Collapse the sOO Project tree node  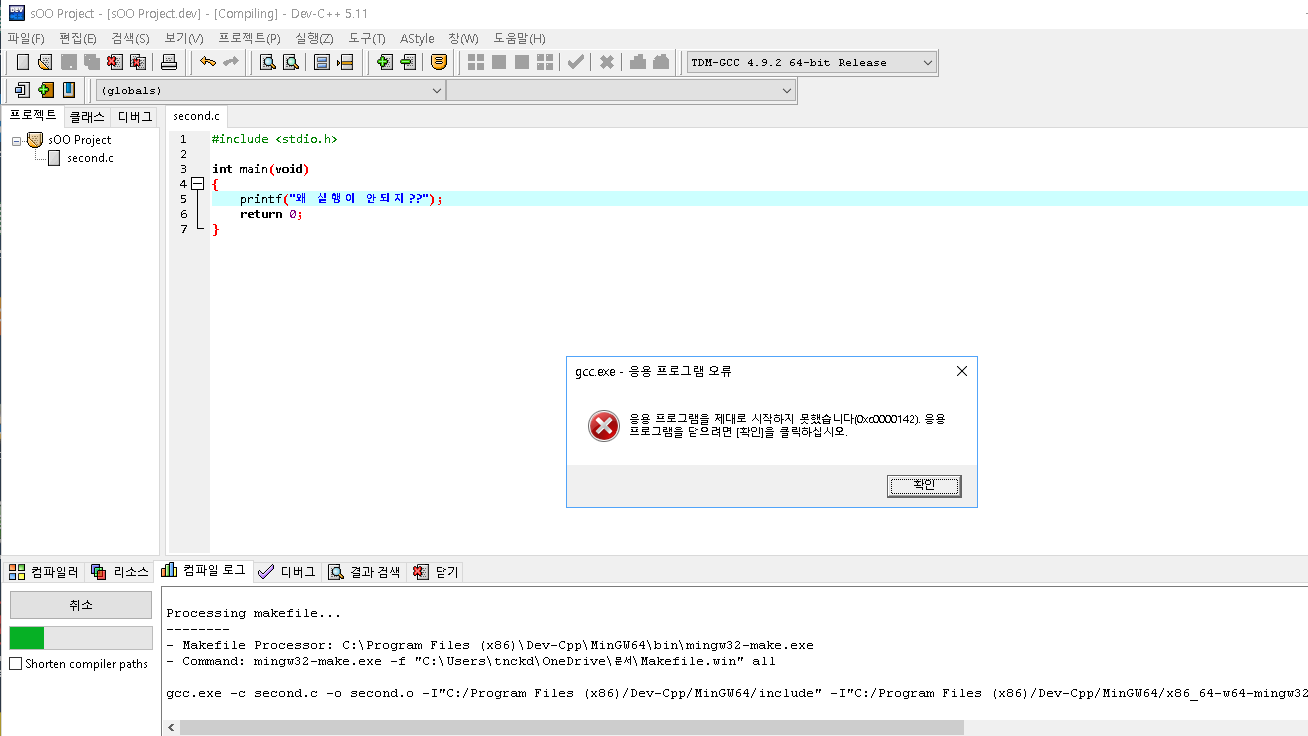coord(17,141)
